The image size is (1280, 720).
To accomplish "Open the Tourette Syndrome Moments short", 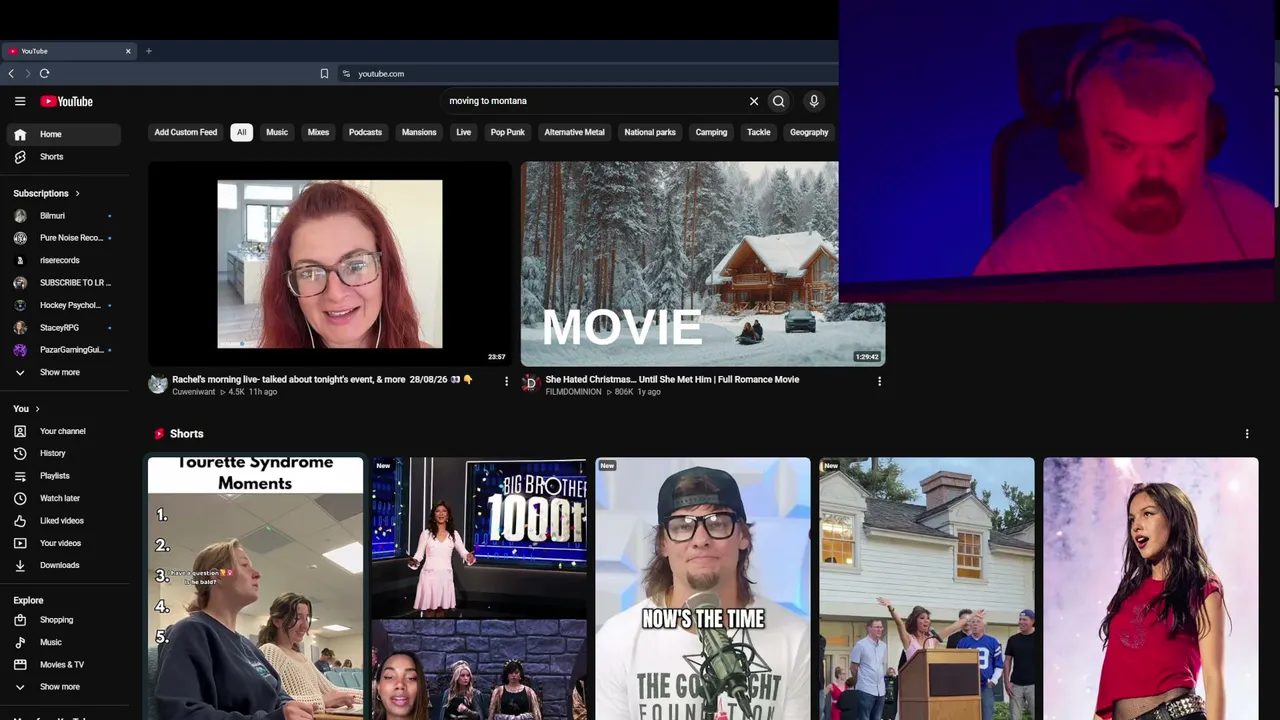I will [x=256, y=588].
